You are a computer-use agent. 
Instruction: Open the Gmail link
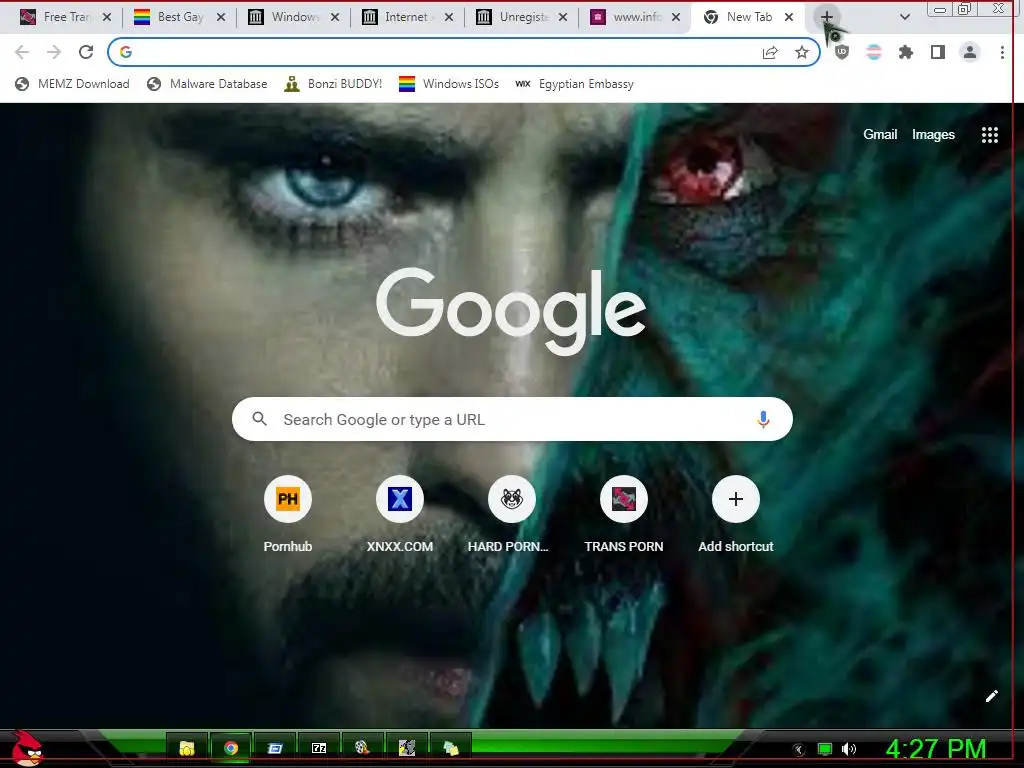pos(880,135)
